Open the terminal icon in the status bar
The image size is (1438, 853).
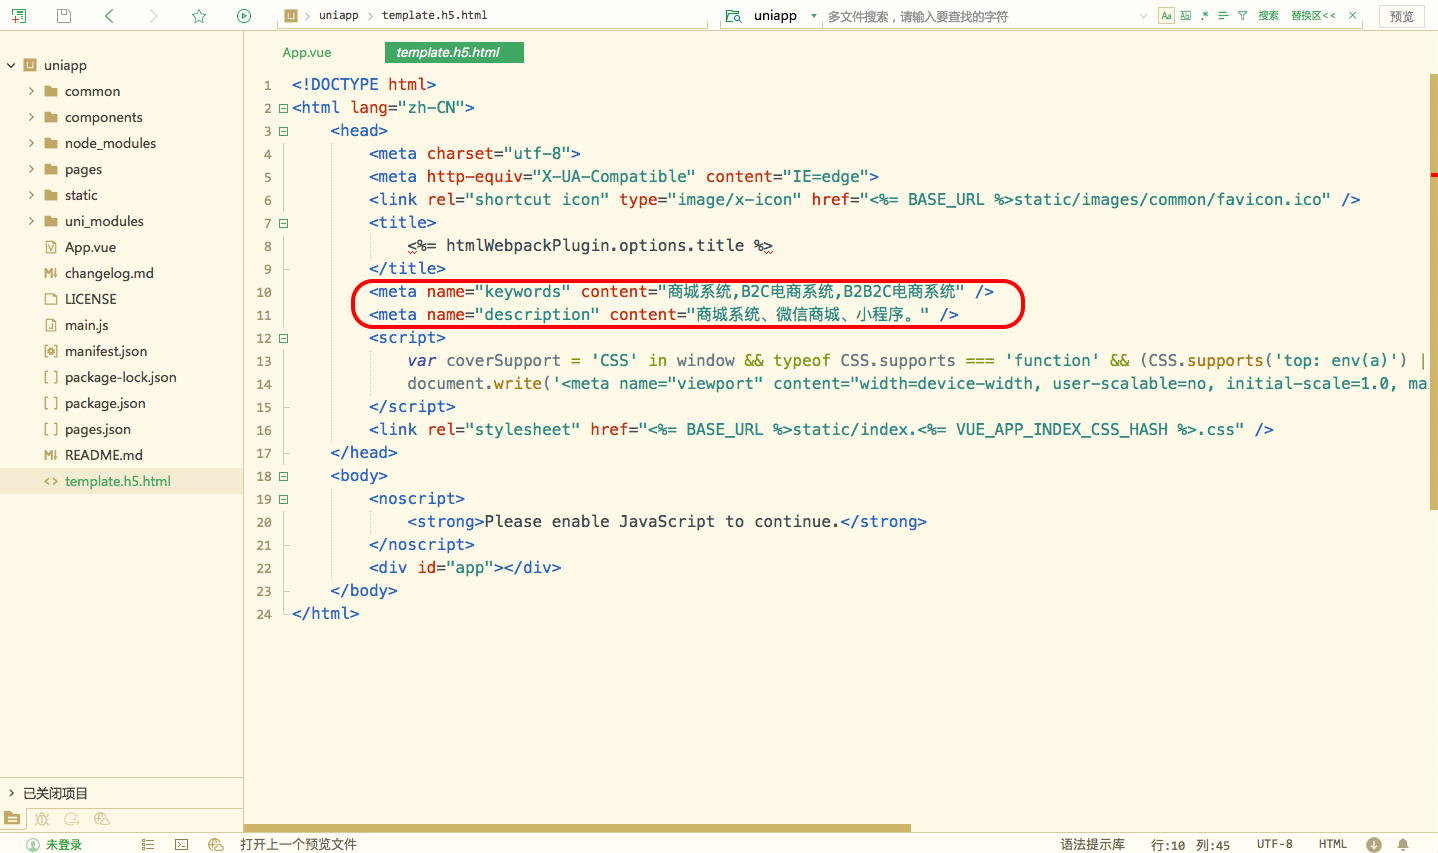(x=181, y=845)
